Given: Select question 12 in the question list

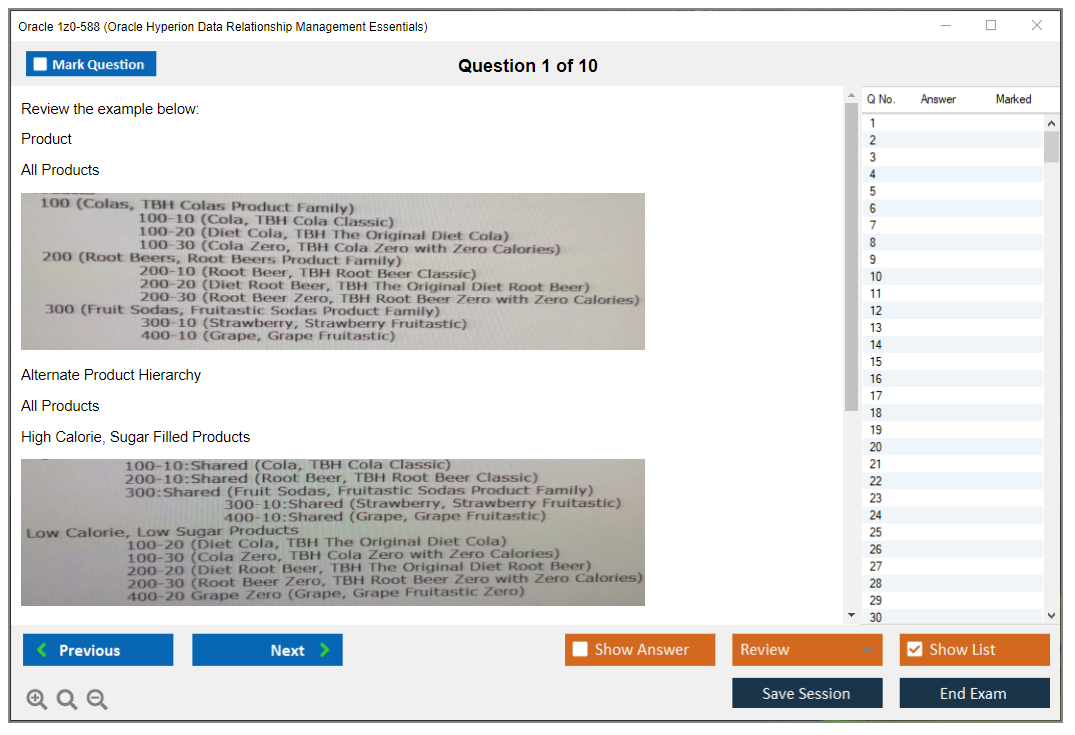Looking at the screenshot, I should (875, 310).
